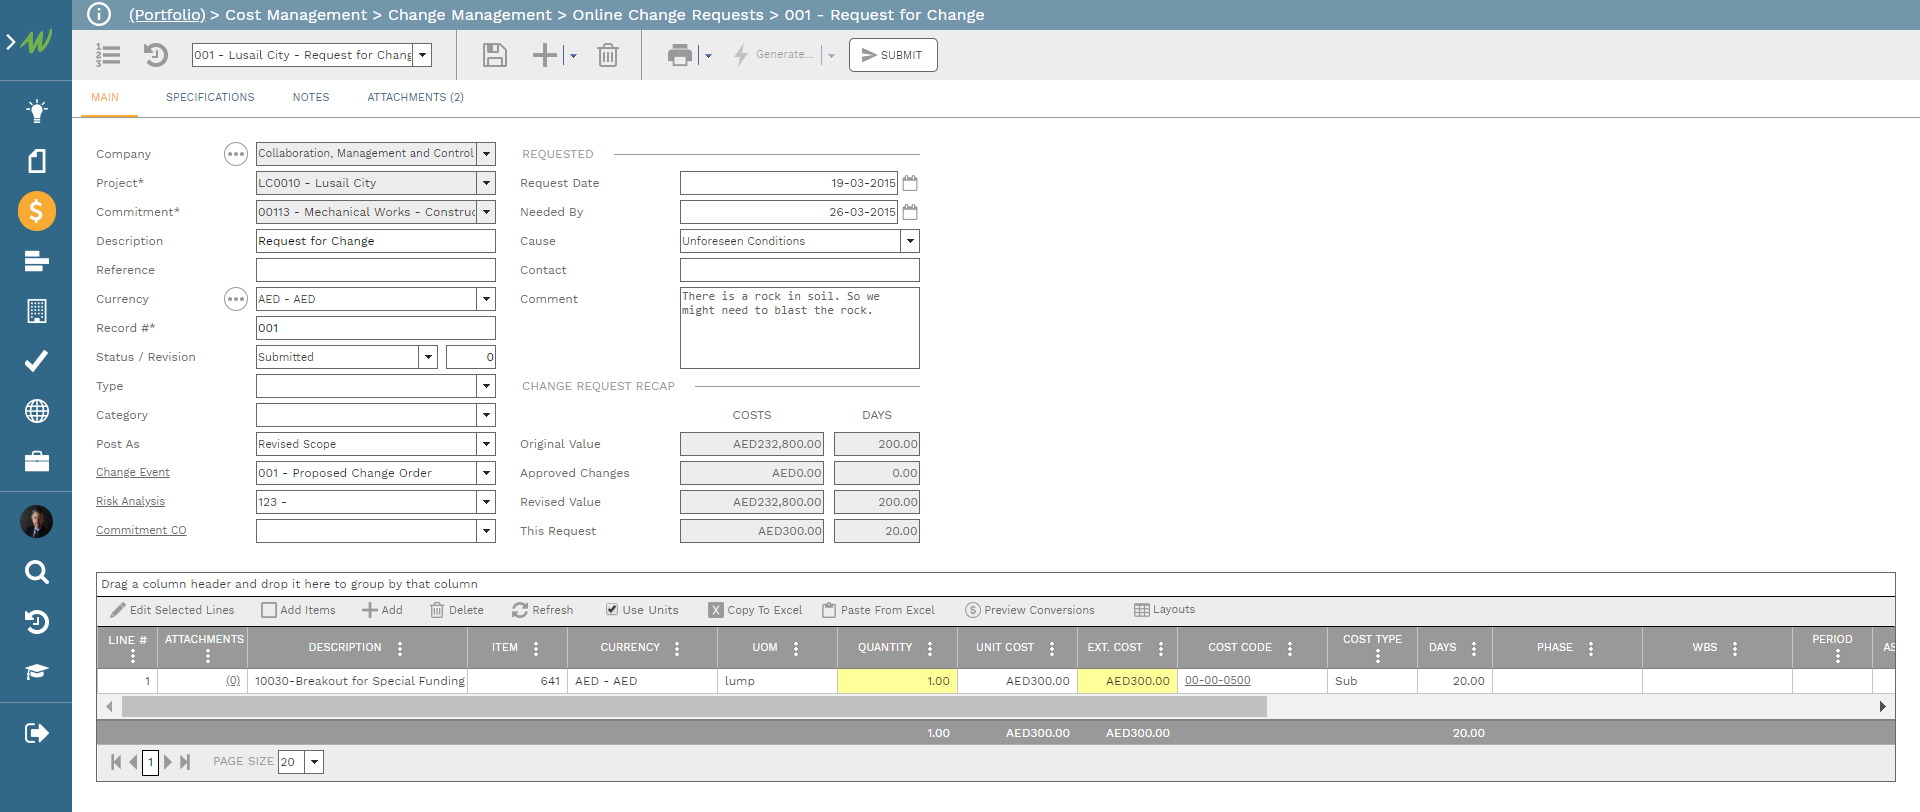Expand sidebar with the arrow logo

[29, 42]
